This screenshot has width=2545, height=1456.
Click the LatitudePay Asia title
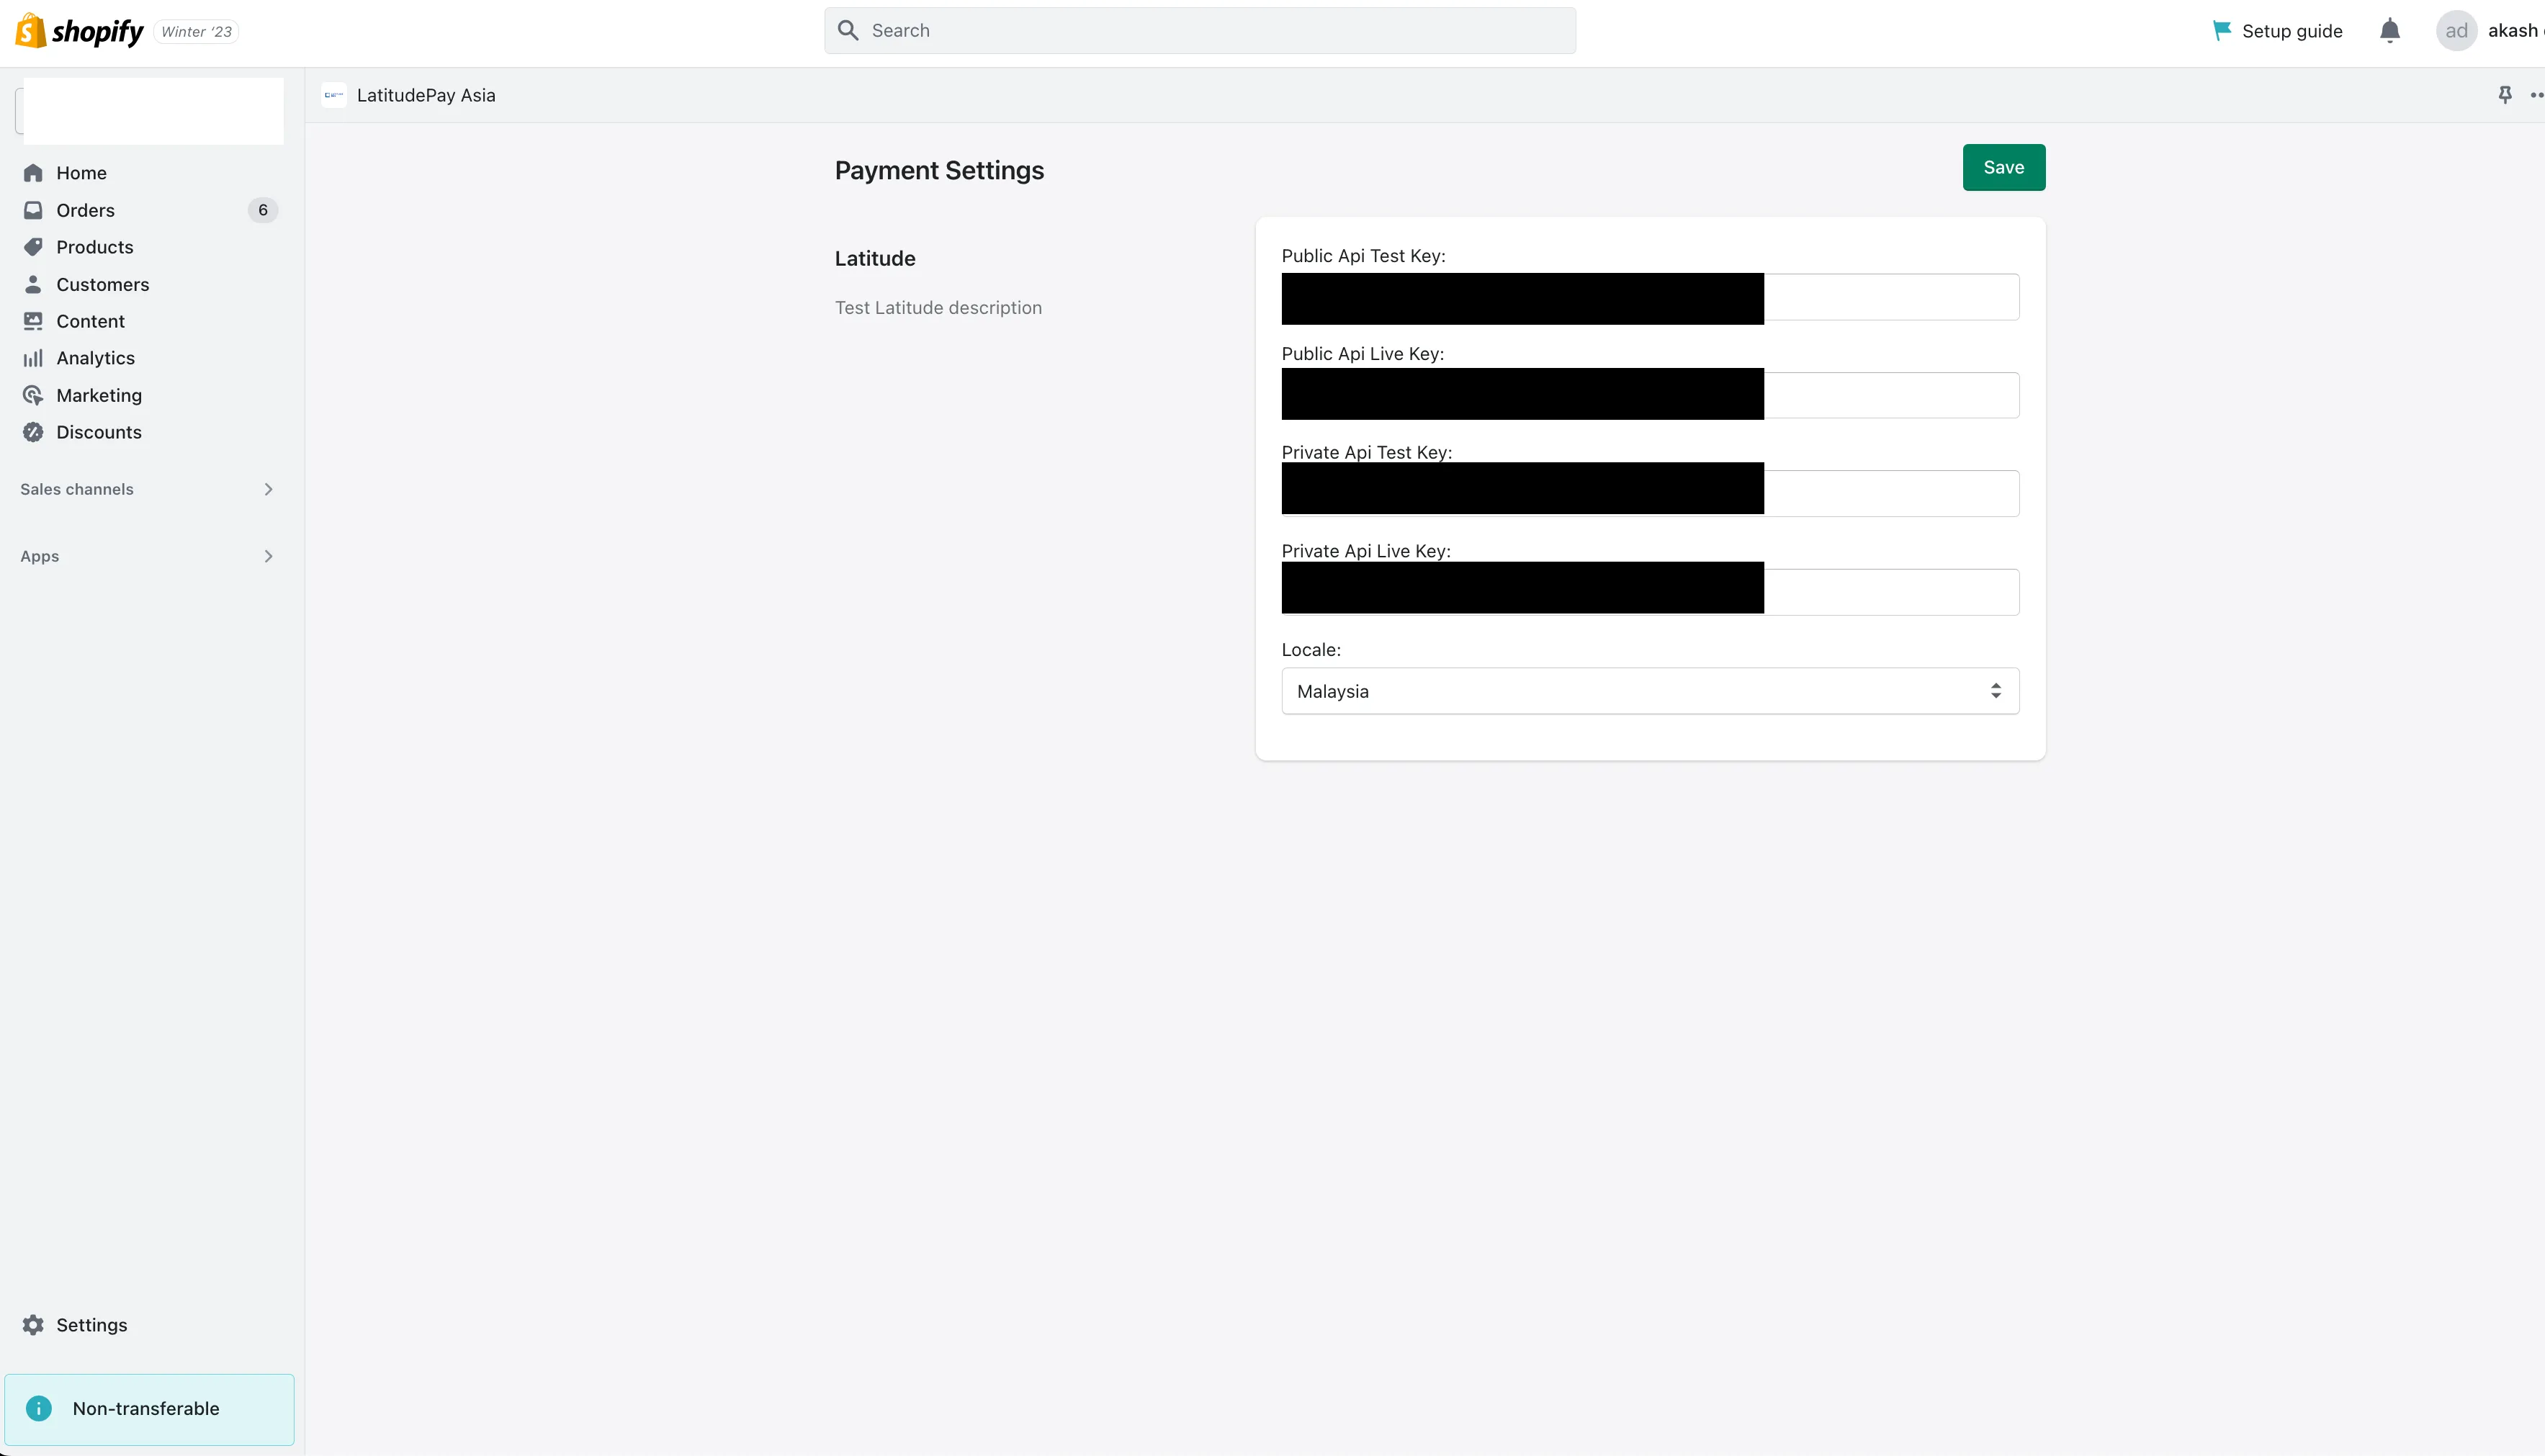tap(426, 95)
